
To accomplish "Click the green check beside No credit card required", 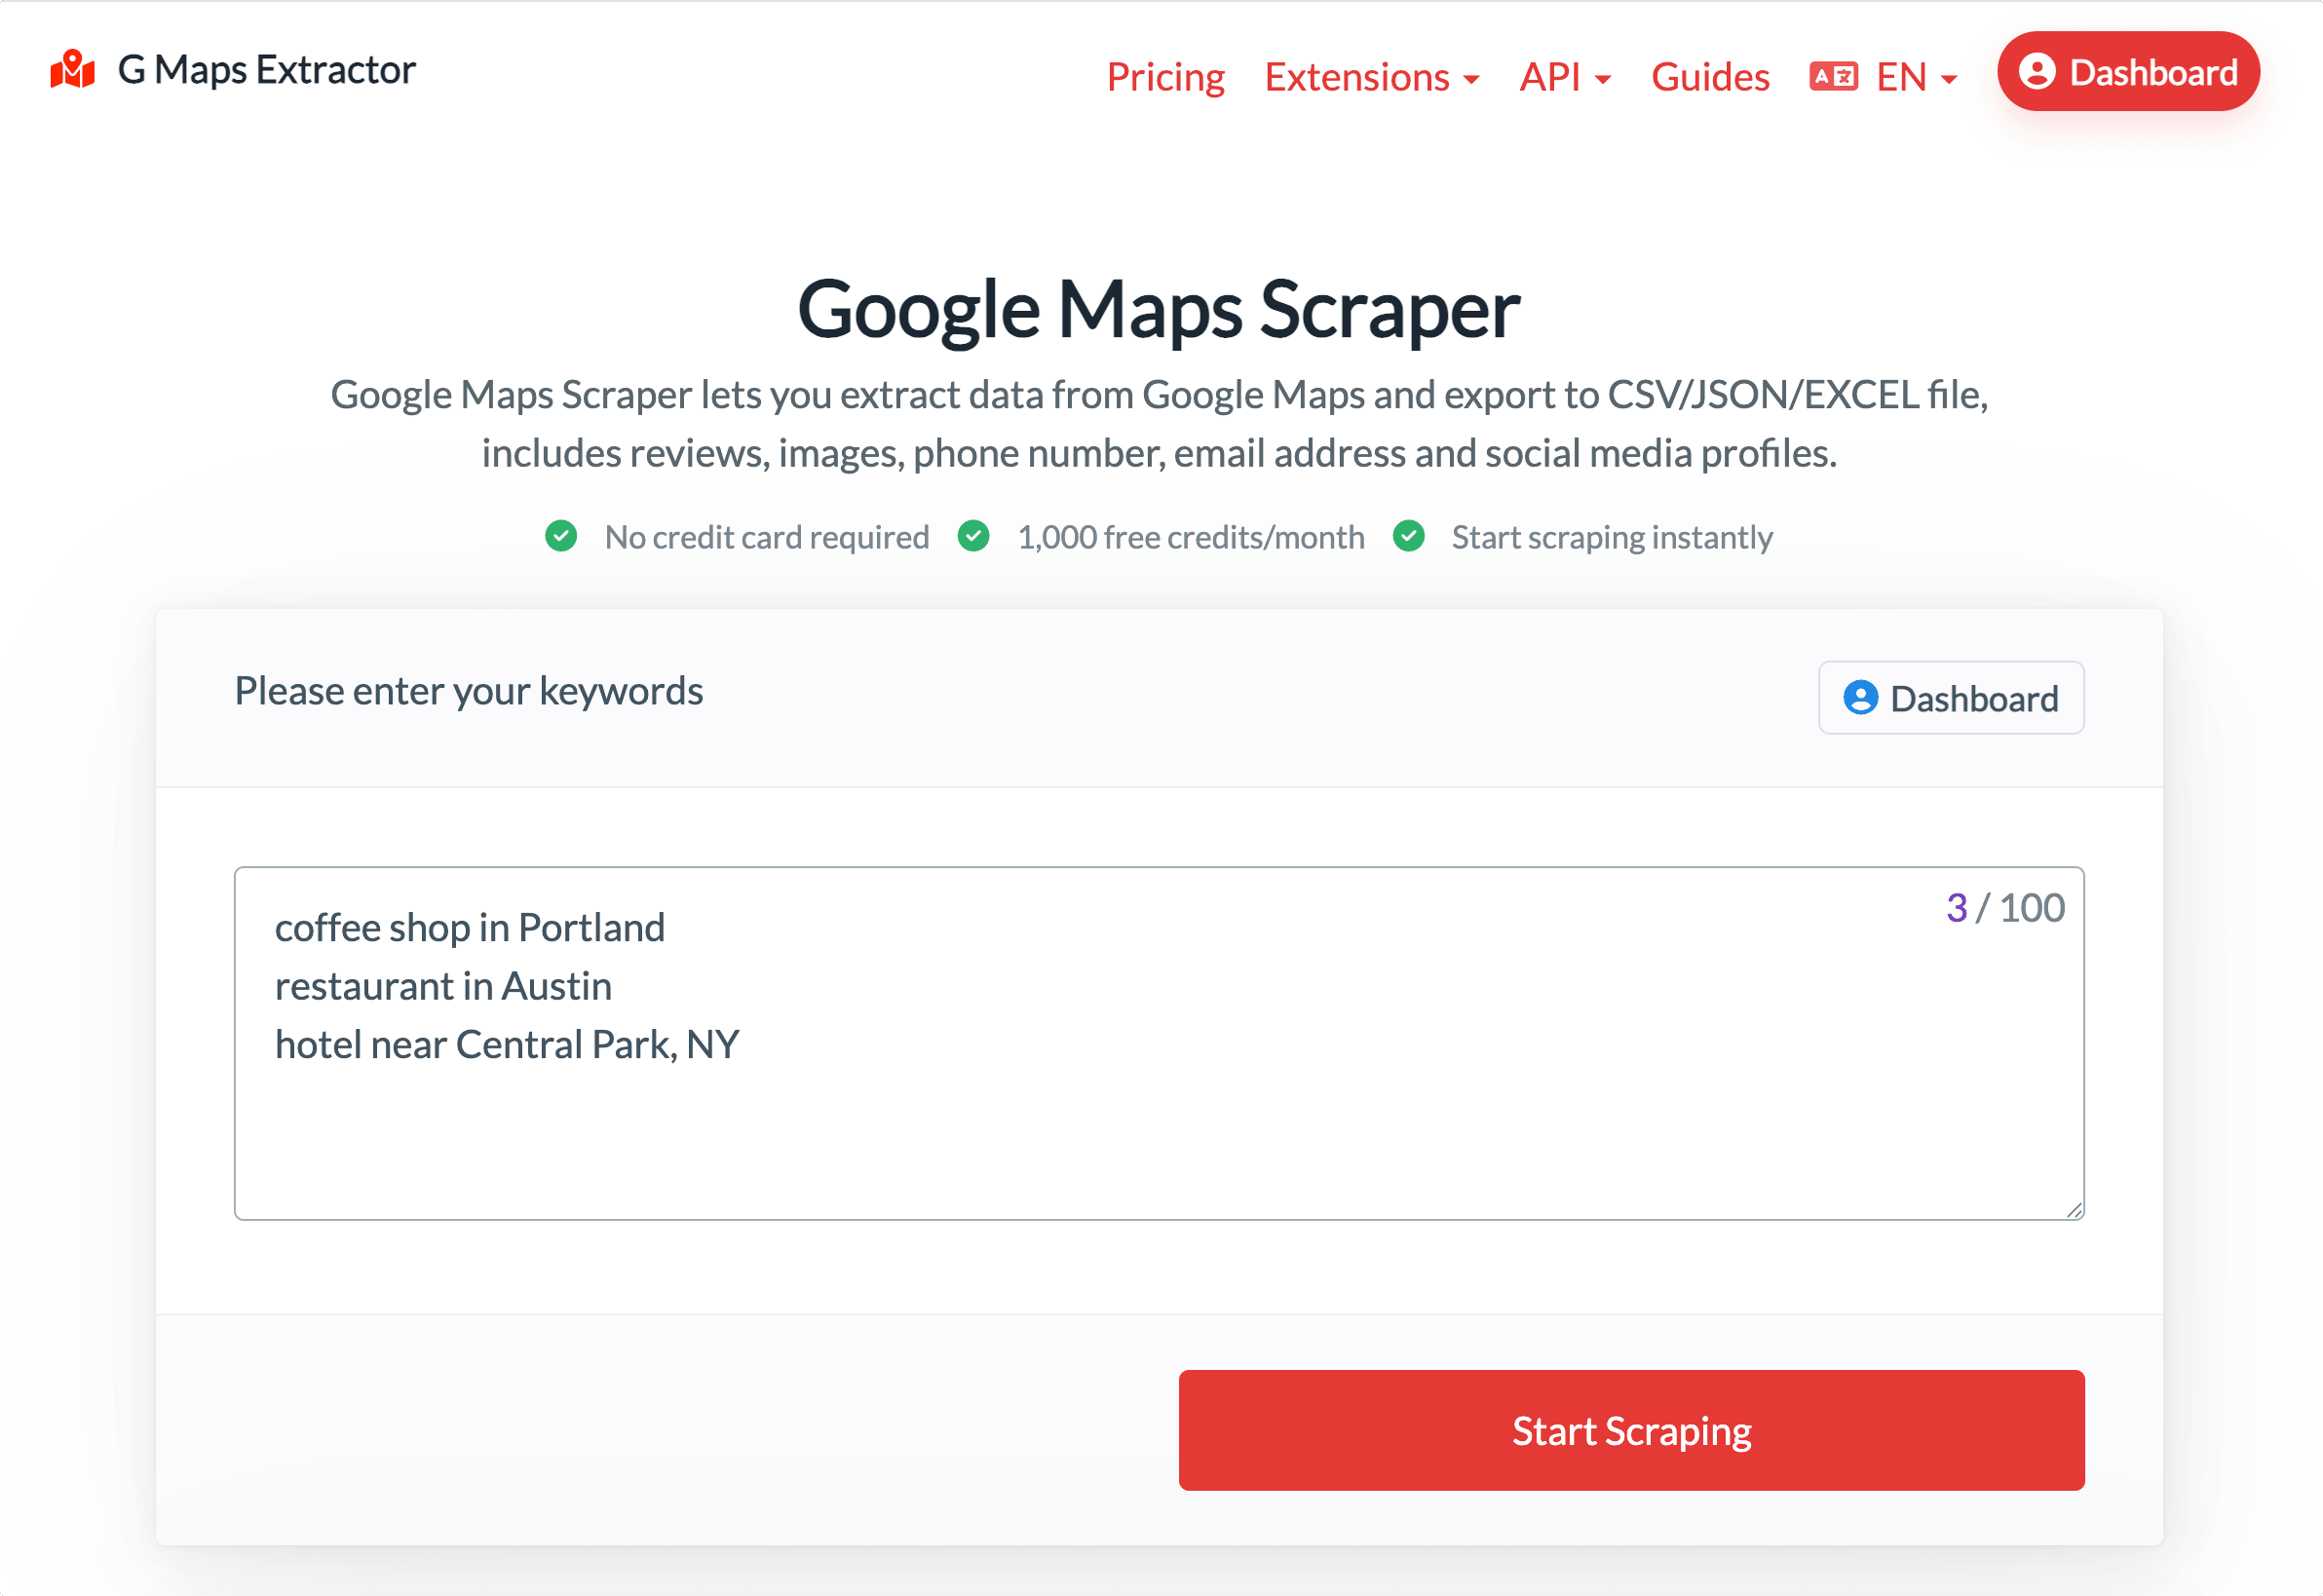I will (x=561, y=536).
